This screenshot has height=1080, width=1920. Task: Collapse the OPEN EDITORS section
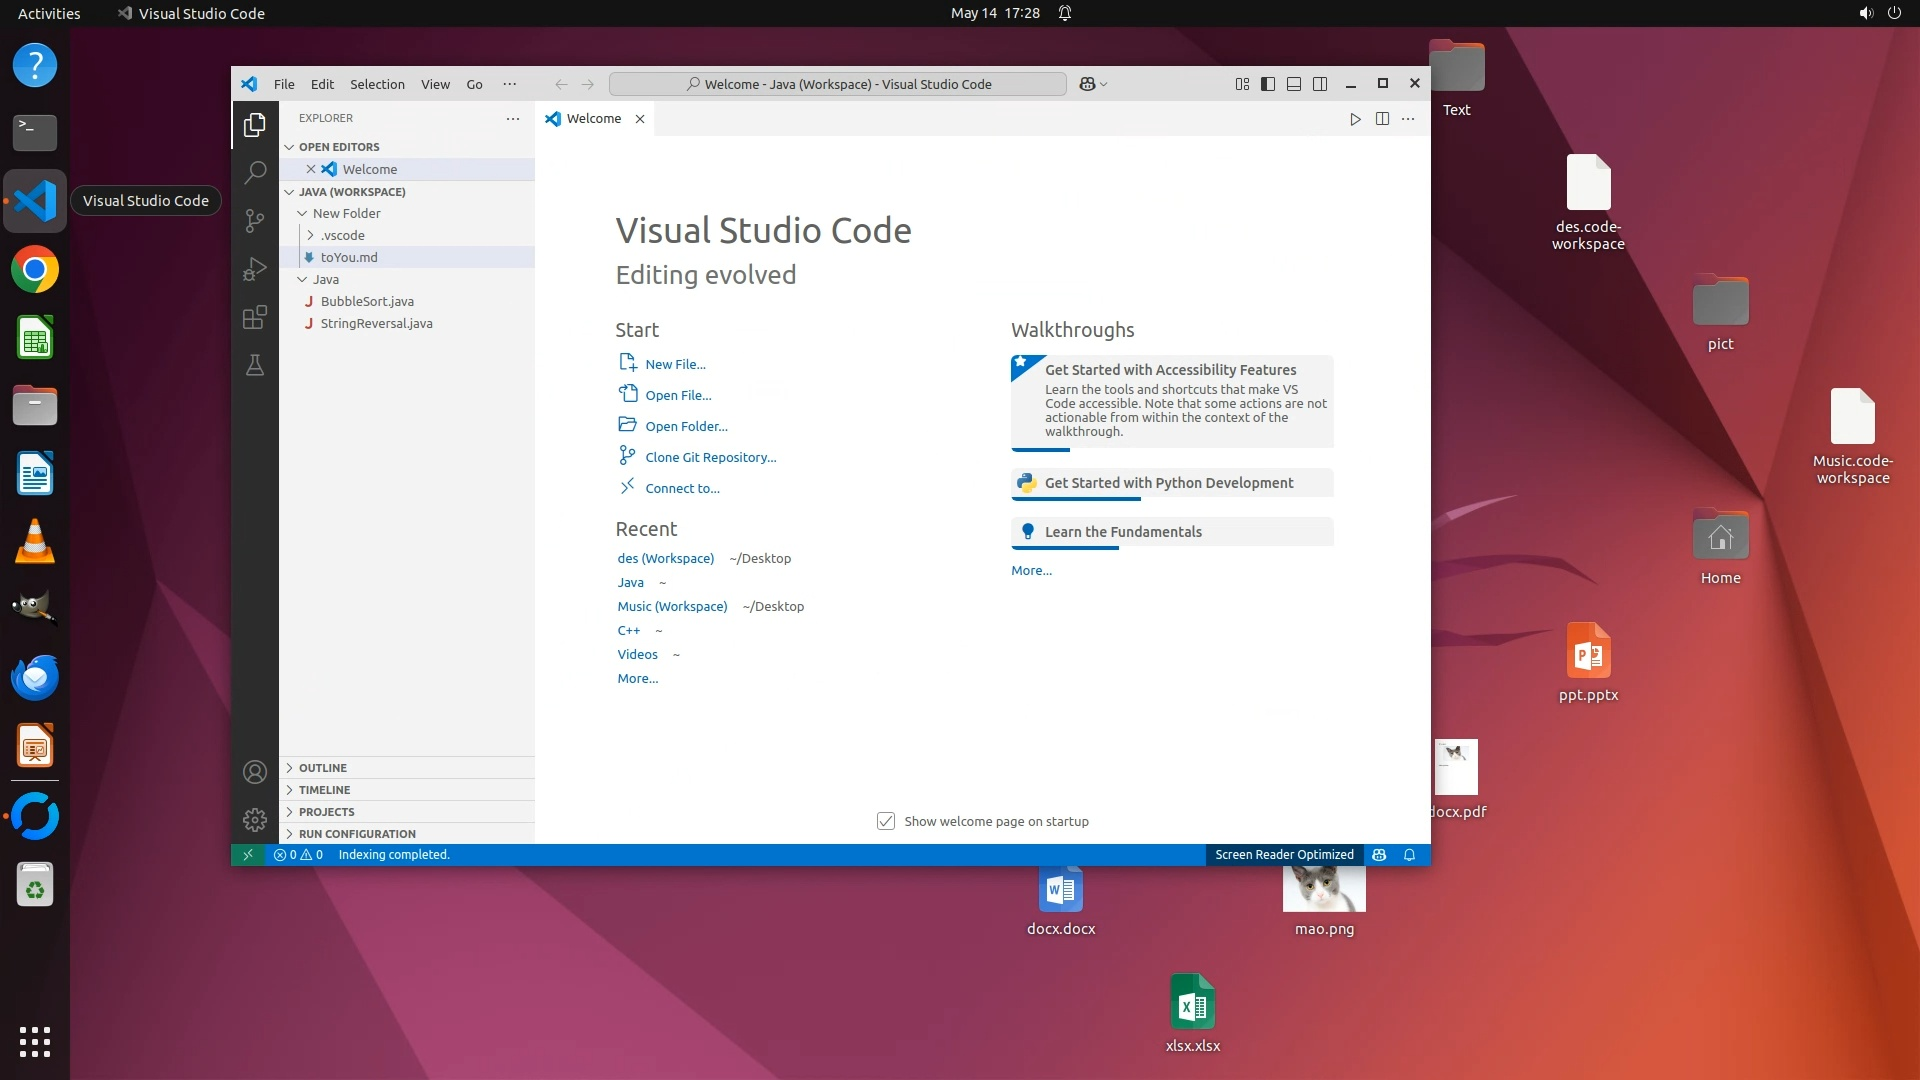click(338, 147)
